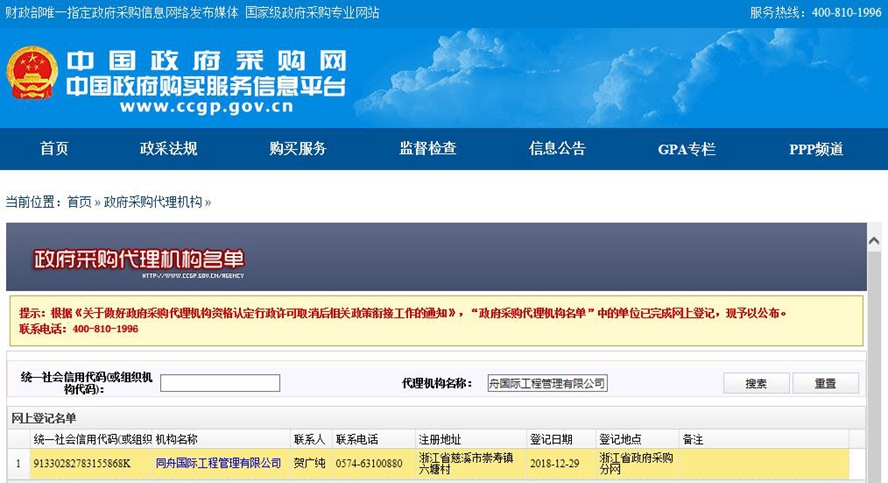Image resolution: width=888 pixels, height=483 pixels.
Task: Open 同舟国际工程管理有限公司 company link
Action: [x=218, y=463]
